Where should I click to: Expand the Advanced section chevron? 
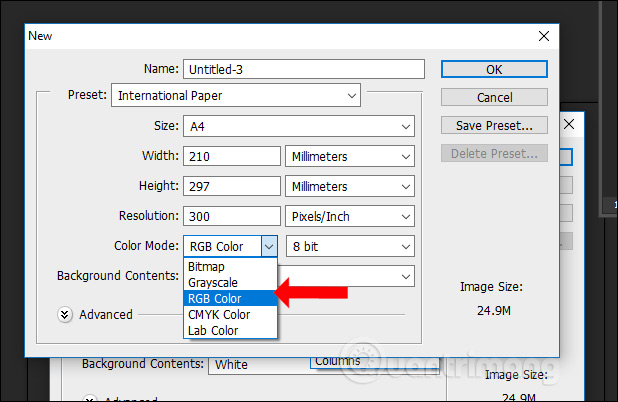pos(66,314)
